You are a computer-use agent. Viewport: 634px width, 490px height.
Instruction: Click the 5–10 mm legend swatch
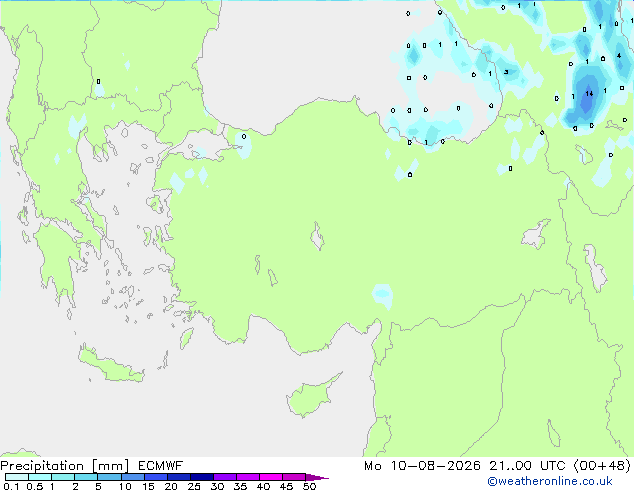point(109,477)
